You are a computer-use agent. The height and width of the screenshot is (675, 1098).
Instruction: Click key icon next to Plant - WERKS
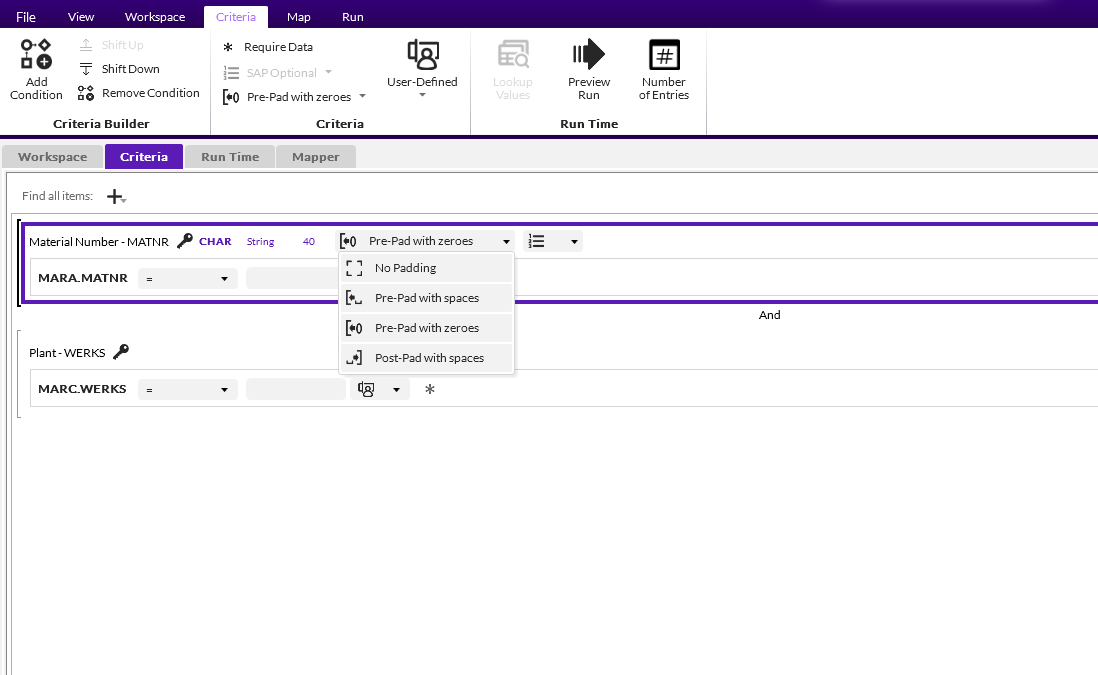point(121,352)
